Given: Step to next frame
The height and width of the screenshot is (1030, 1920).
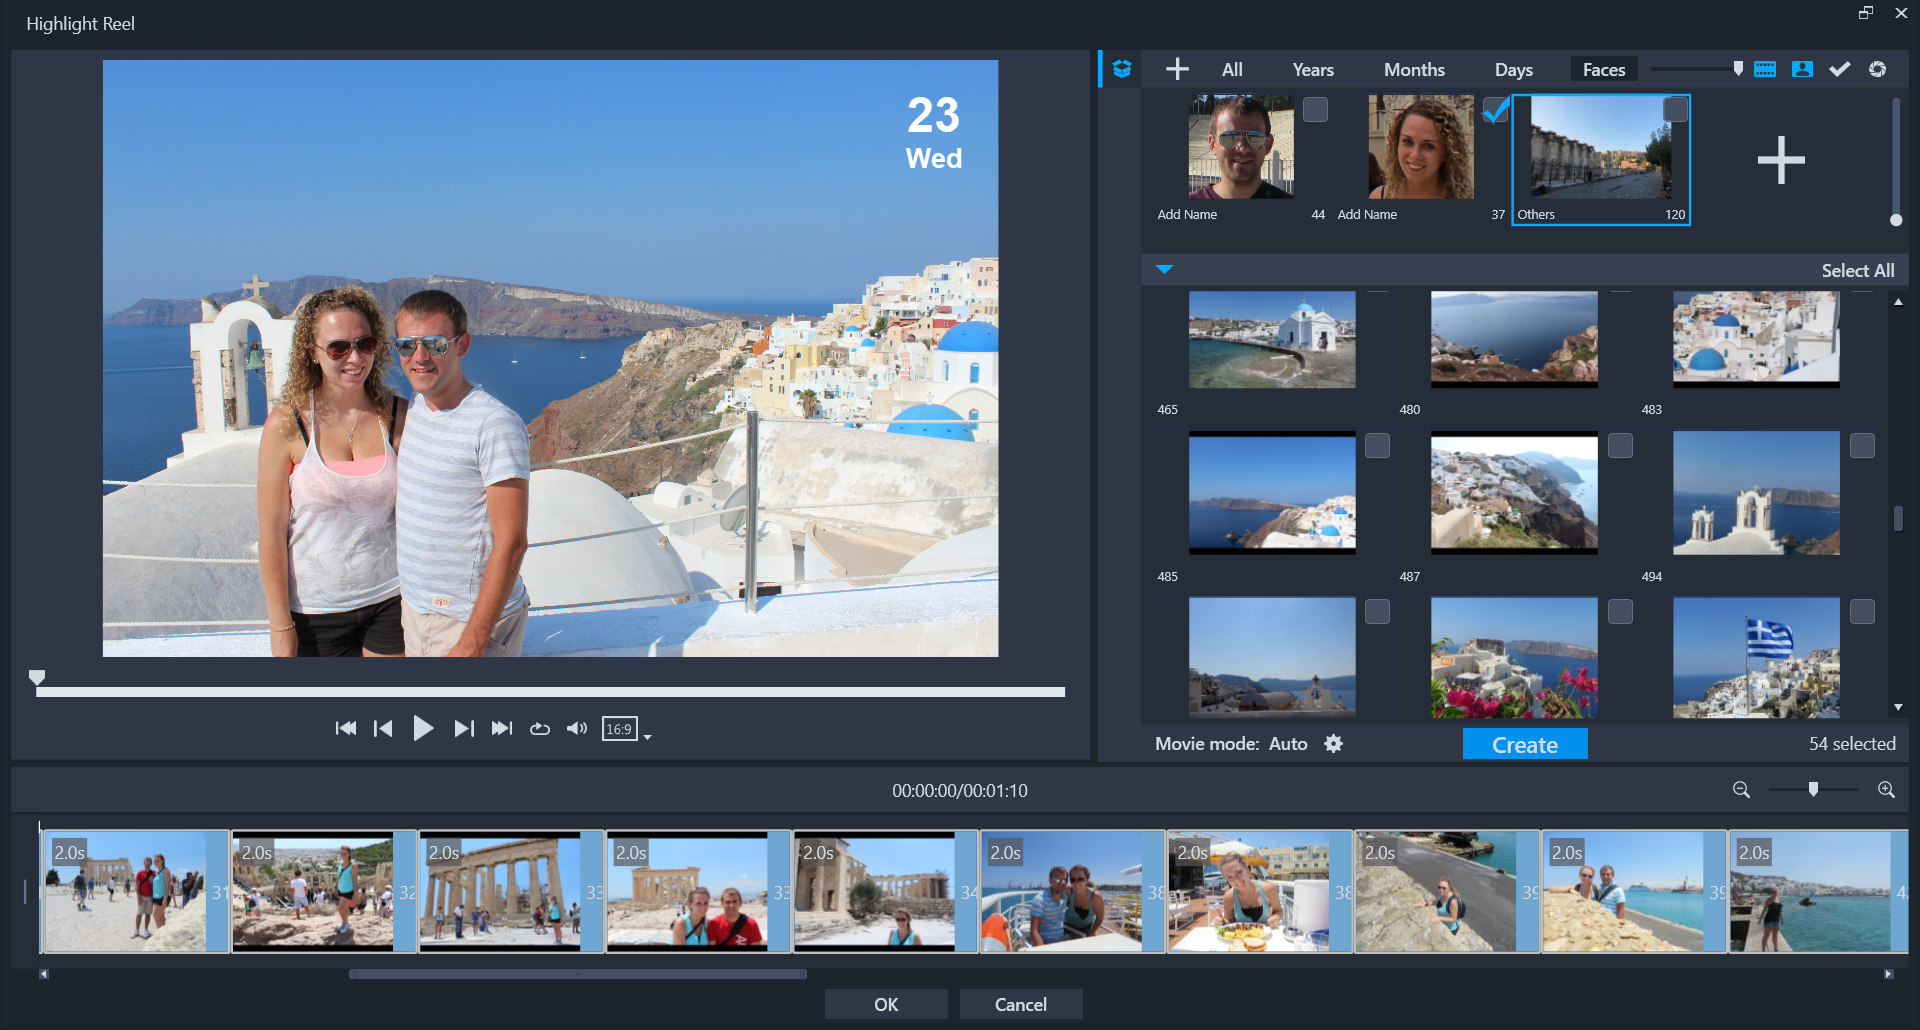Looking at the screenshot, I should pyautogui.click(x=463, y=728).
